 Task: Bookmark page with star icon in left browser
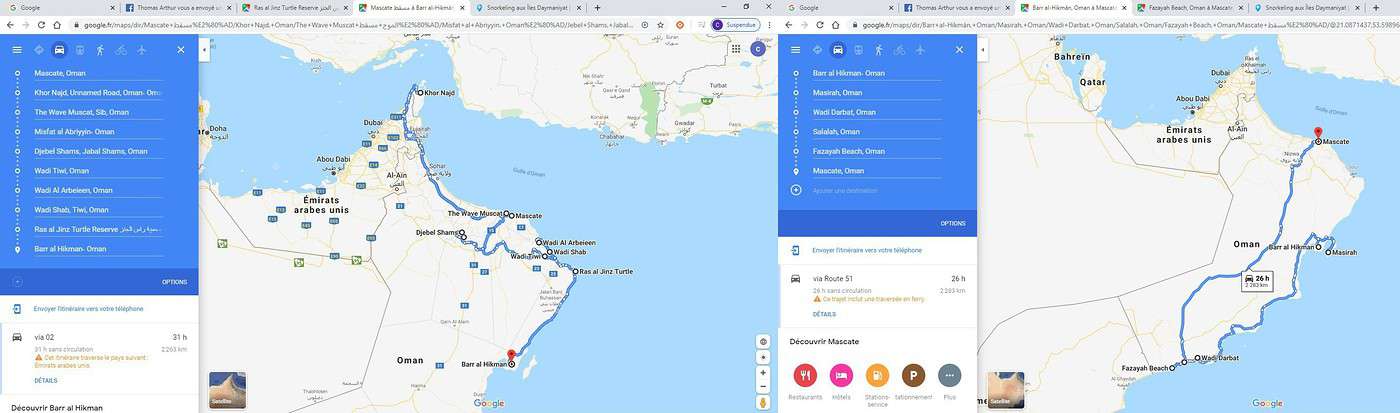[x=661, y=24]
